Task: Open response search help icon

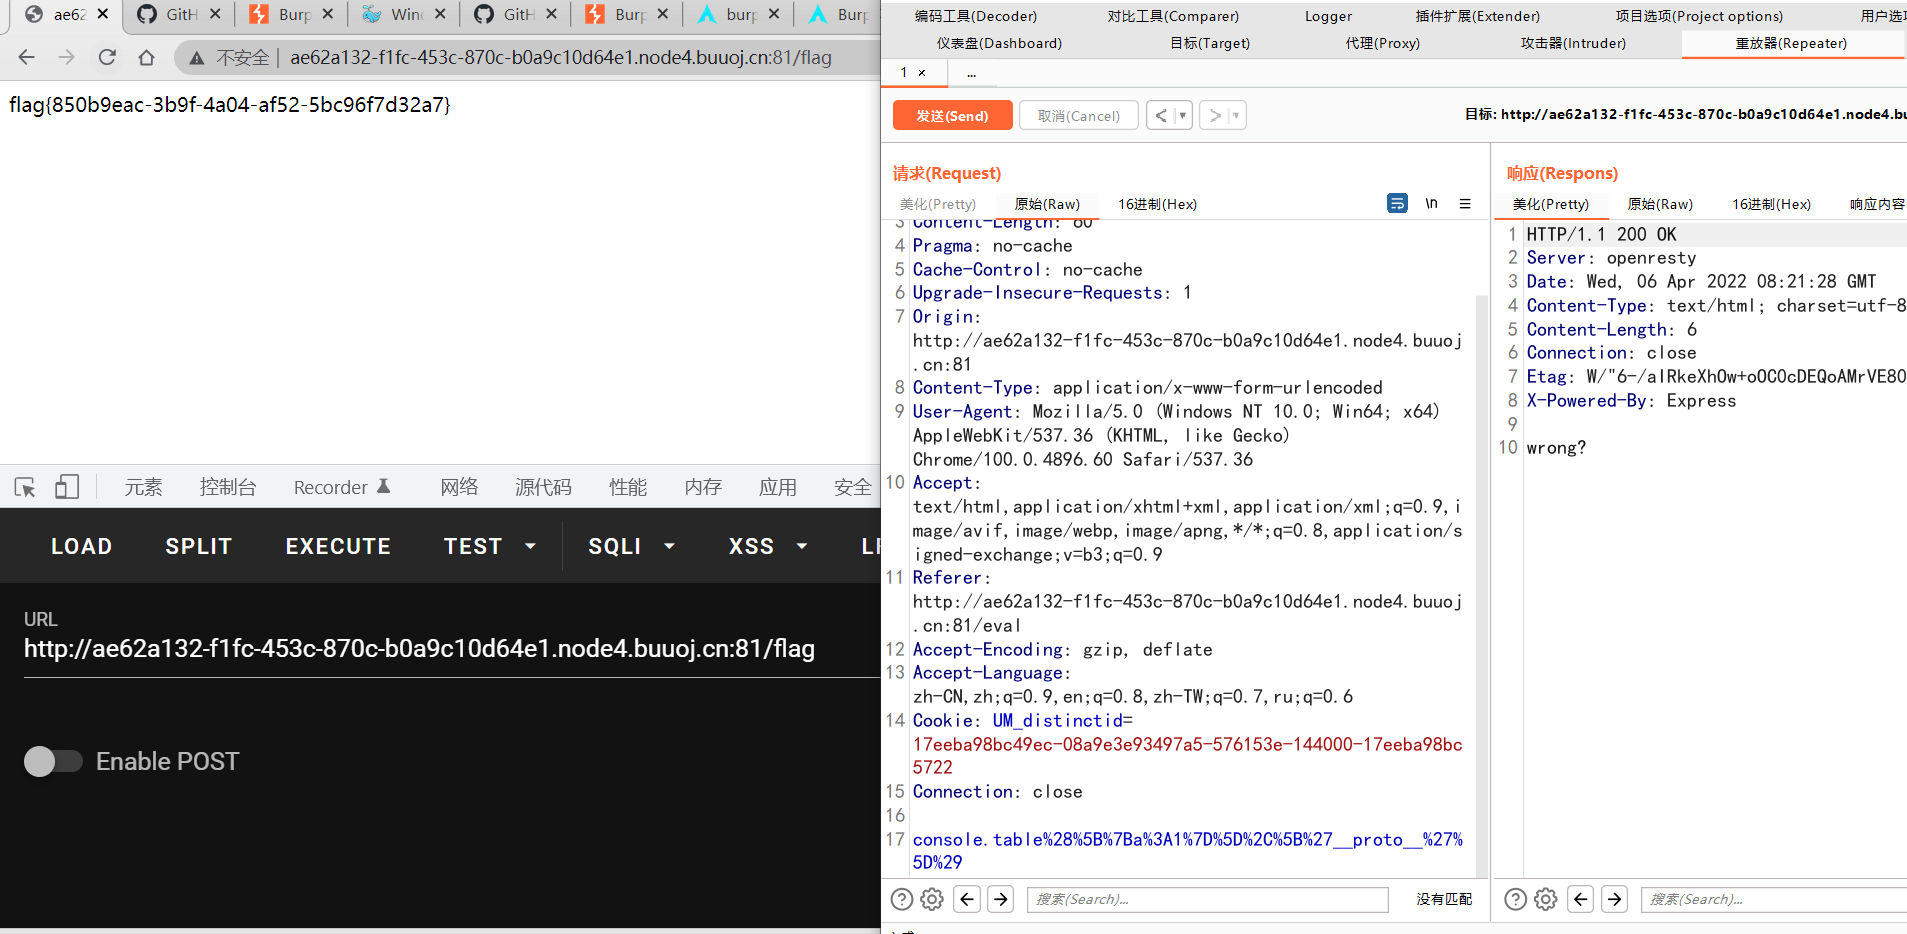Action: pyautogui.click(x=1516, y=899)
